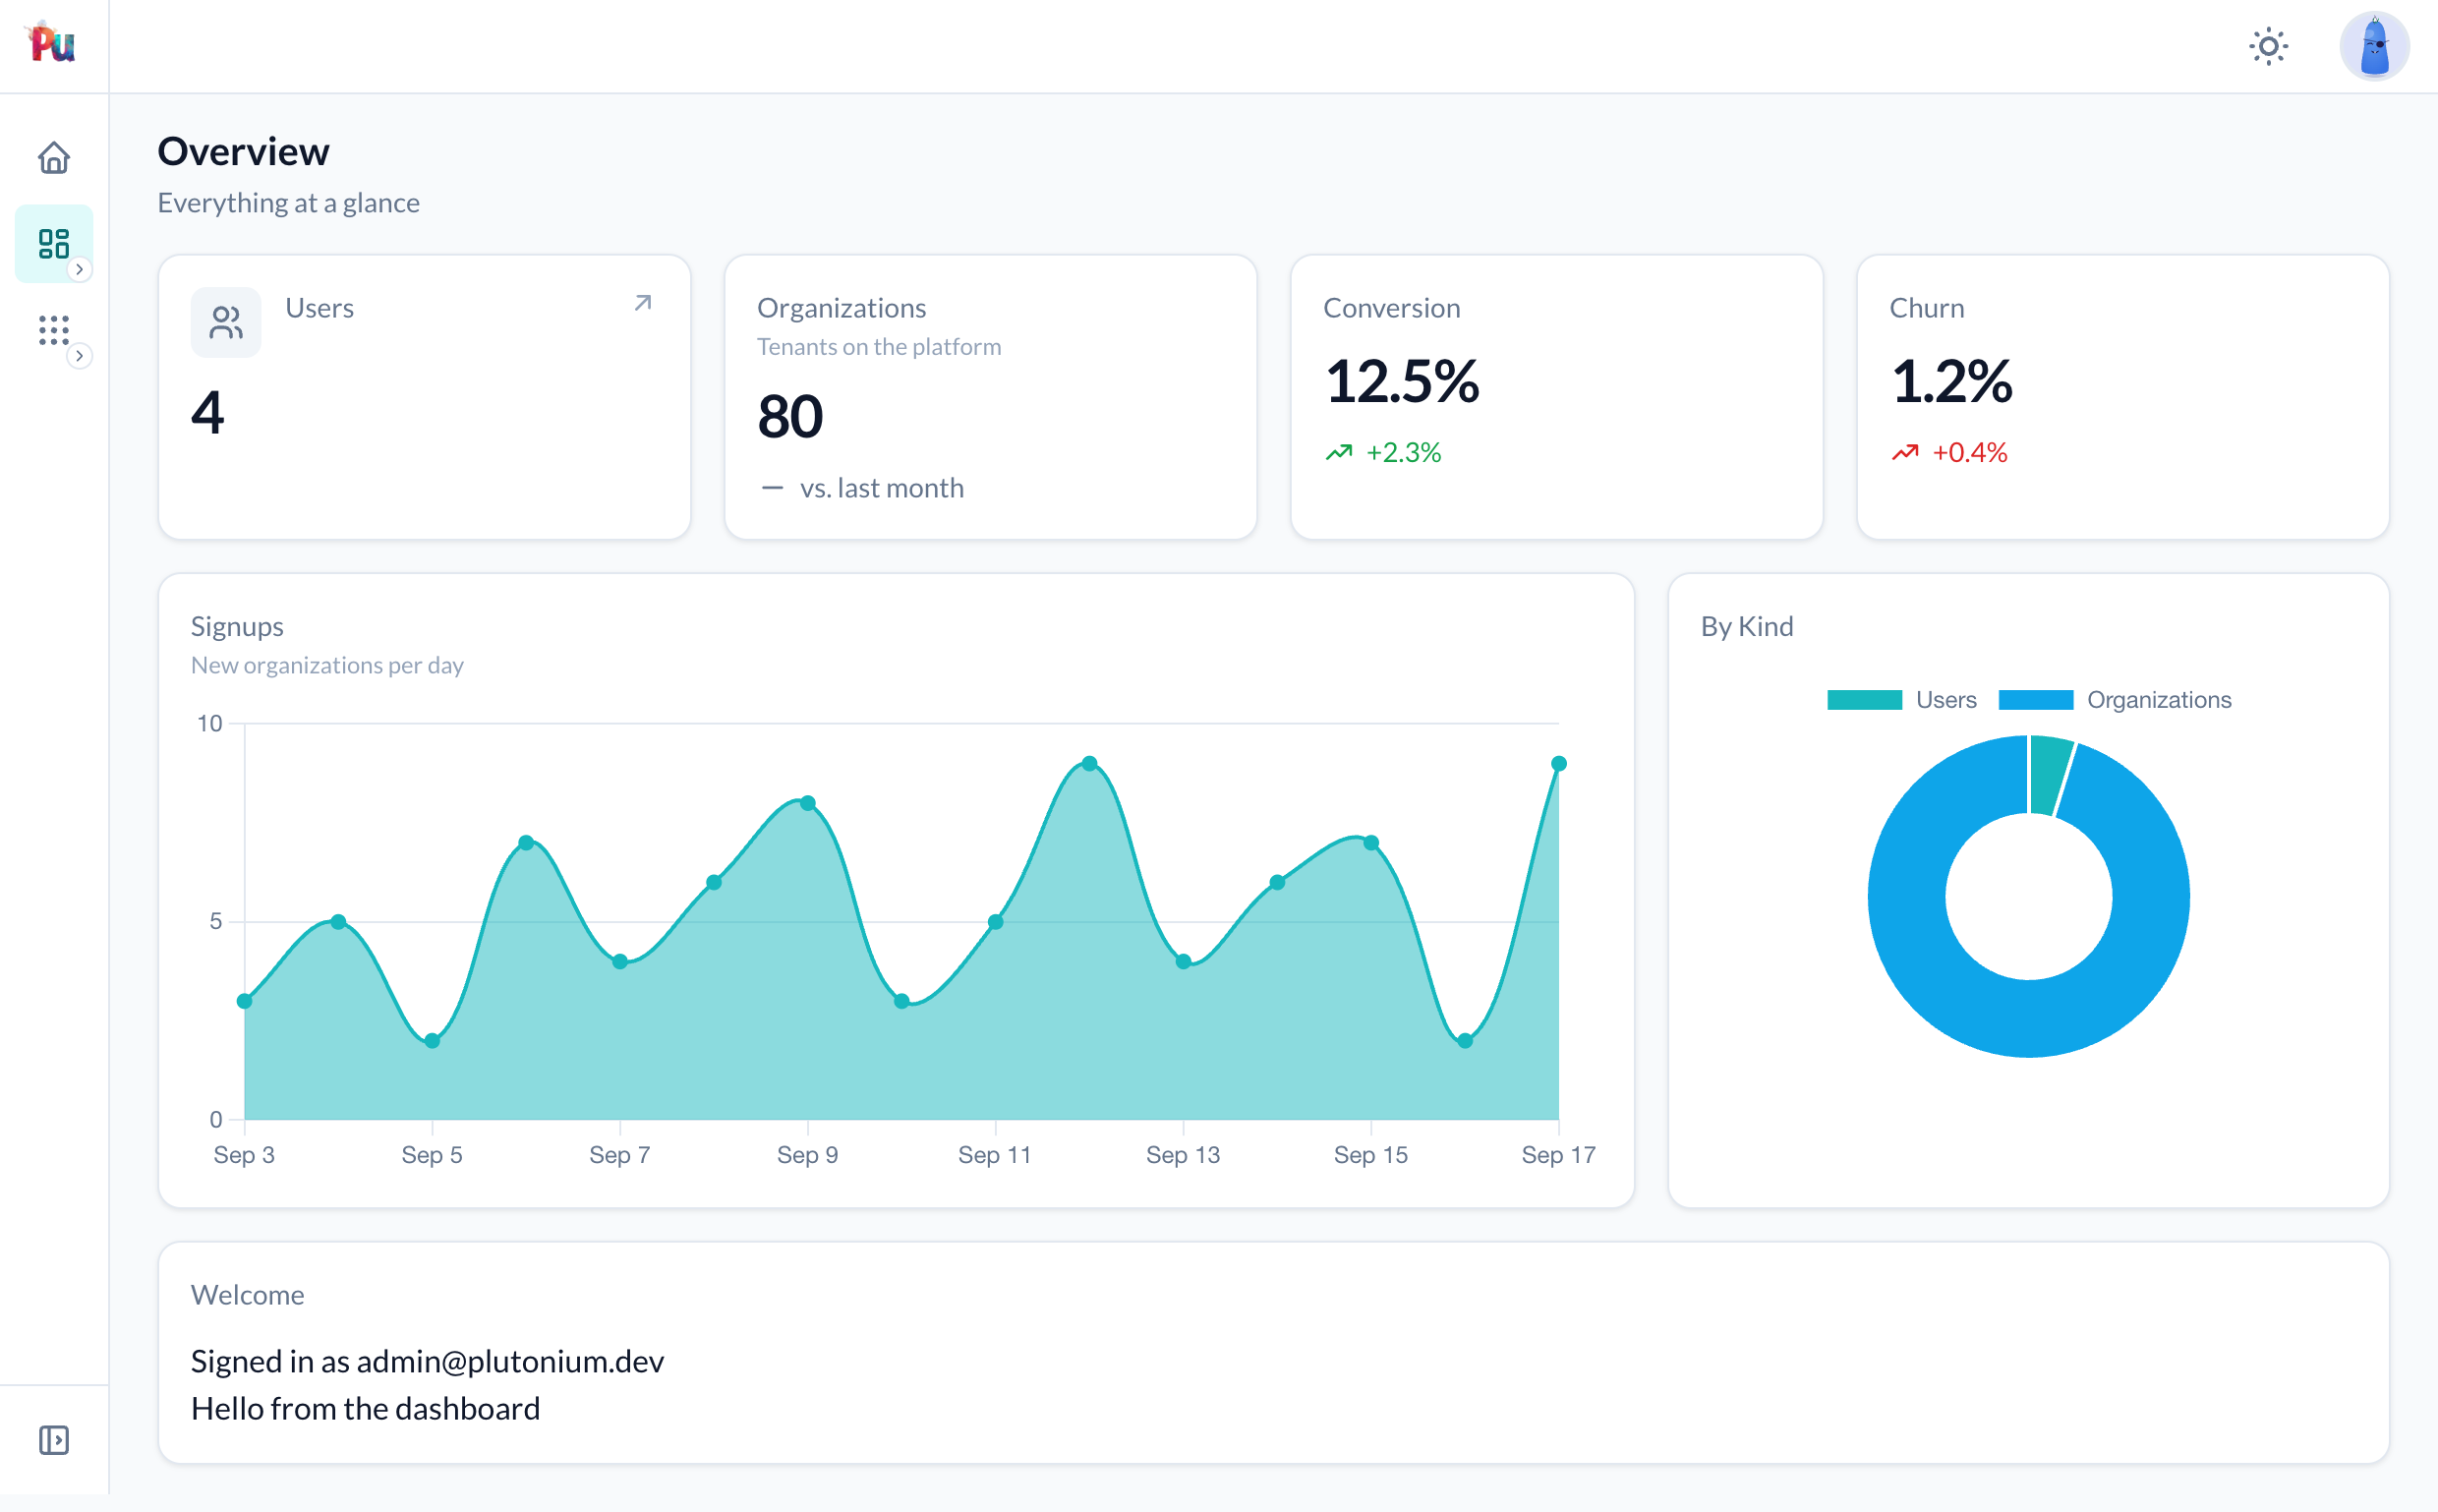Open Users card via arrow icon

(643, 303)
